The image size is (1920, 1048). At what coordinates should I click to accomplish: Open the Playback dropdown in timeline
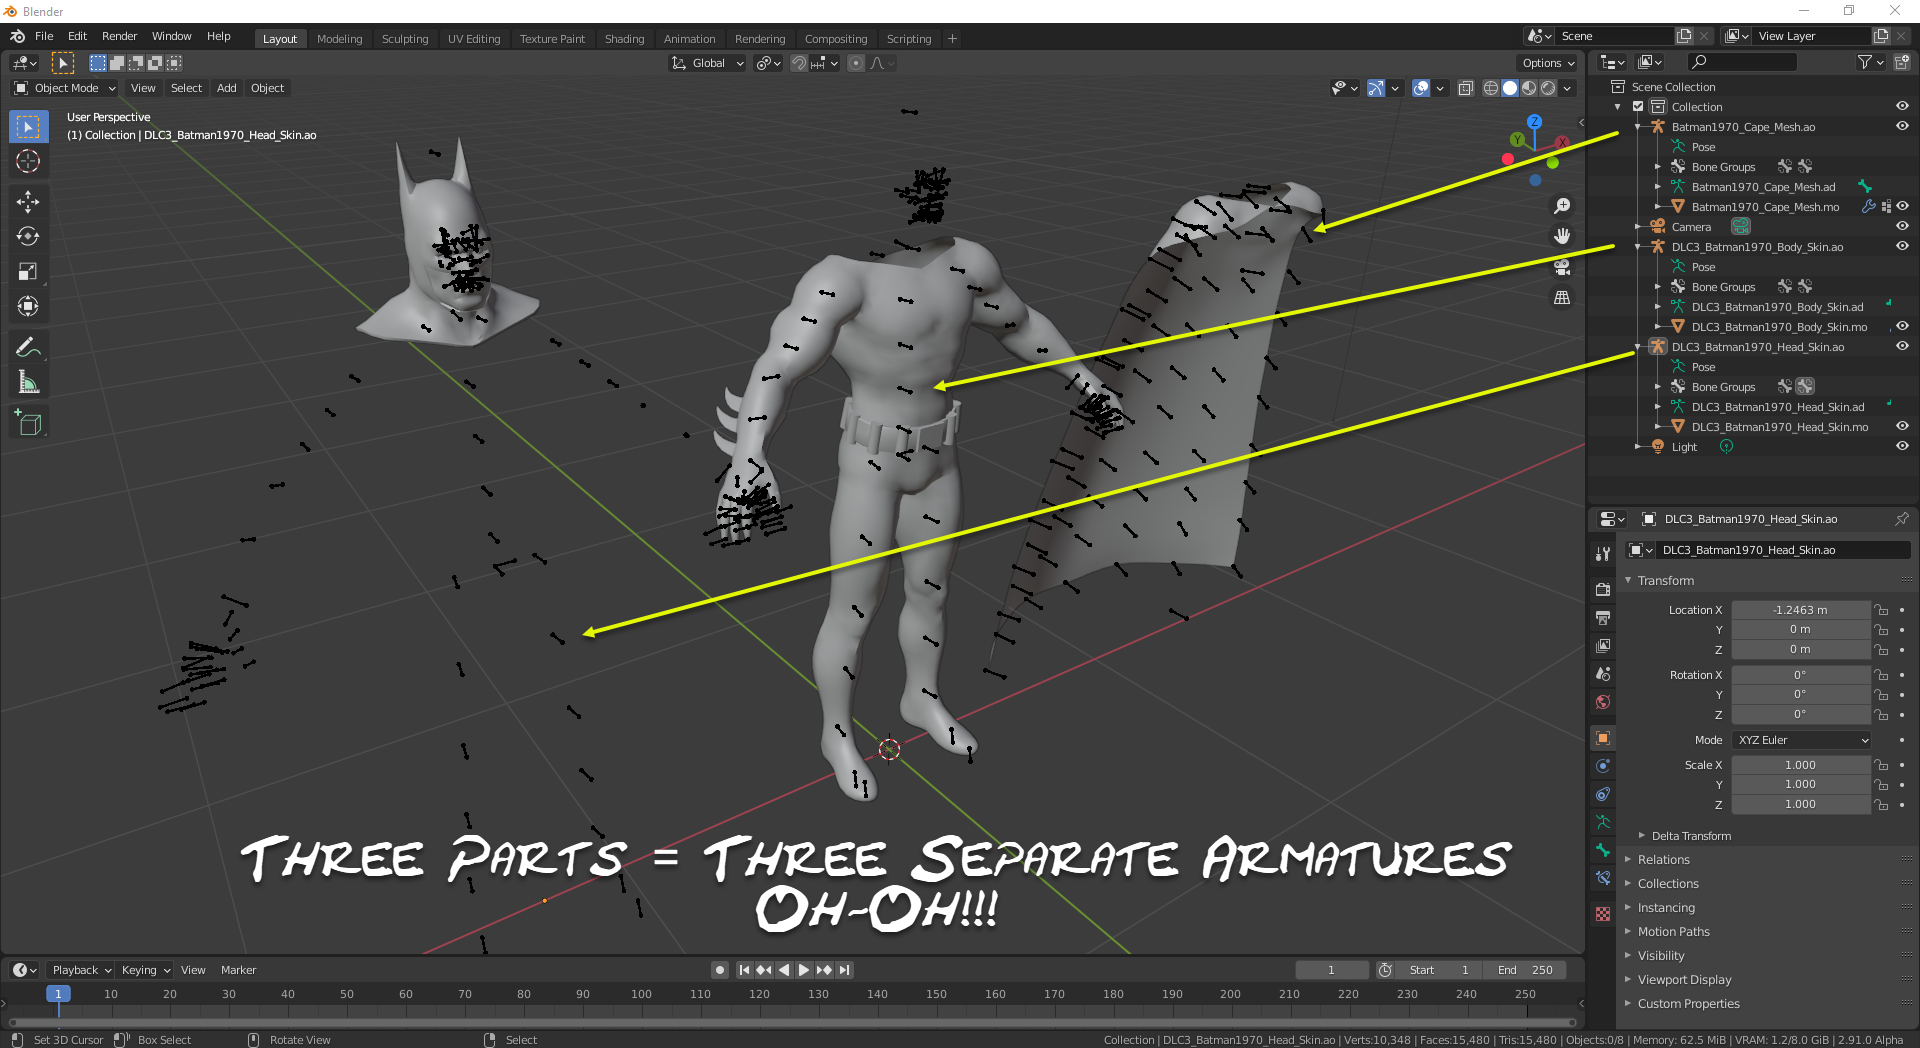pyautogui.click(x=81, y=970)
